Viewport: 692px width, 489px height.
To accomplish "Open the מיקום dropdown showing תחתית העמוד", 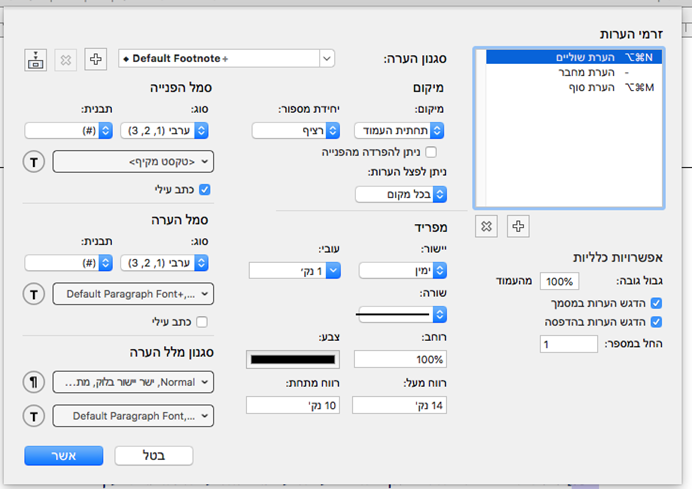I will [x=399, y=131].
